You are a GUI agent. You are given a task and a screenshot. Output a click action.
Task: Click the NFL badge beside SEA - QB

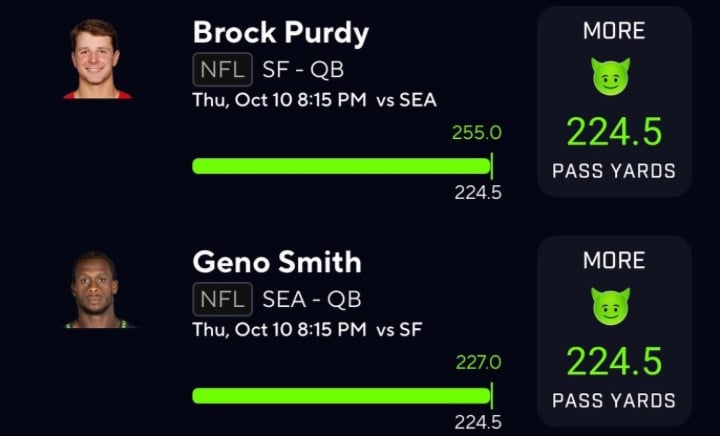pyautogui.click(x=223, y=299)
